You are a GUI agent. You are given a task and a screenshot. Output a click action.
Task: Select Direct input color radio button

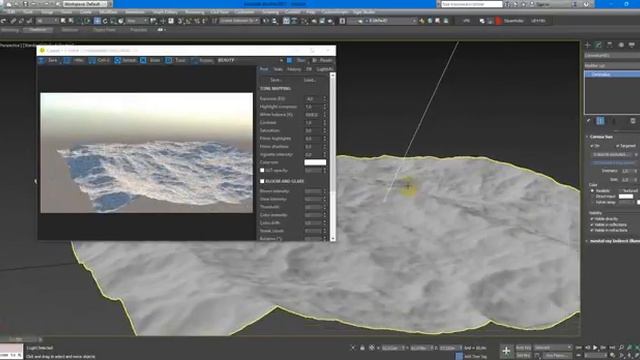[592, 196]
